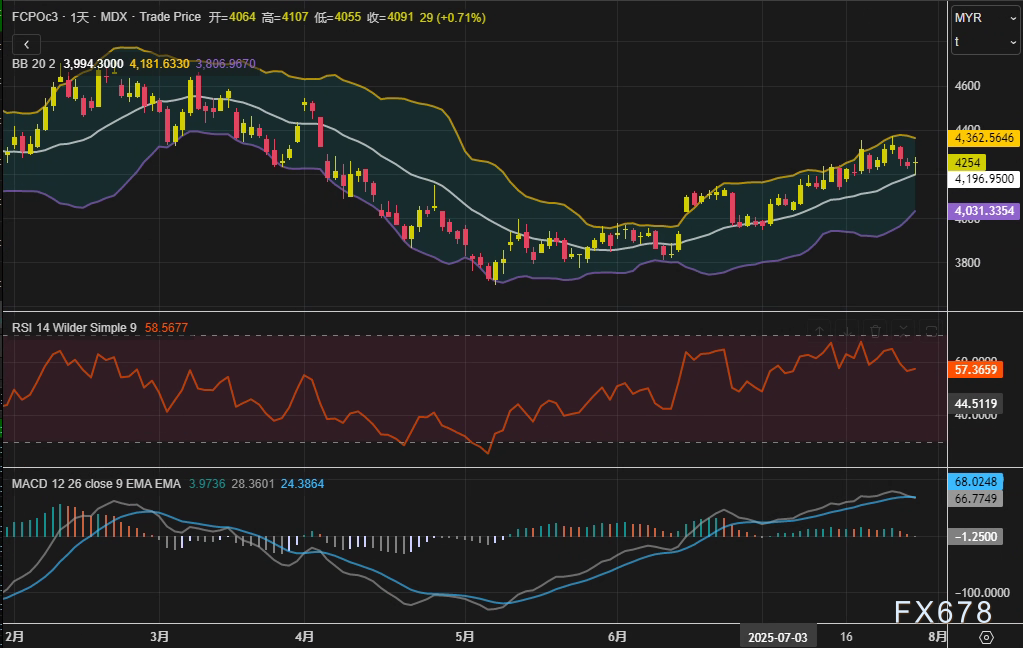
Task: Click the 4254 last price tag
Action: [968, 162]
